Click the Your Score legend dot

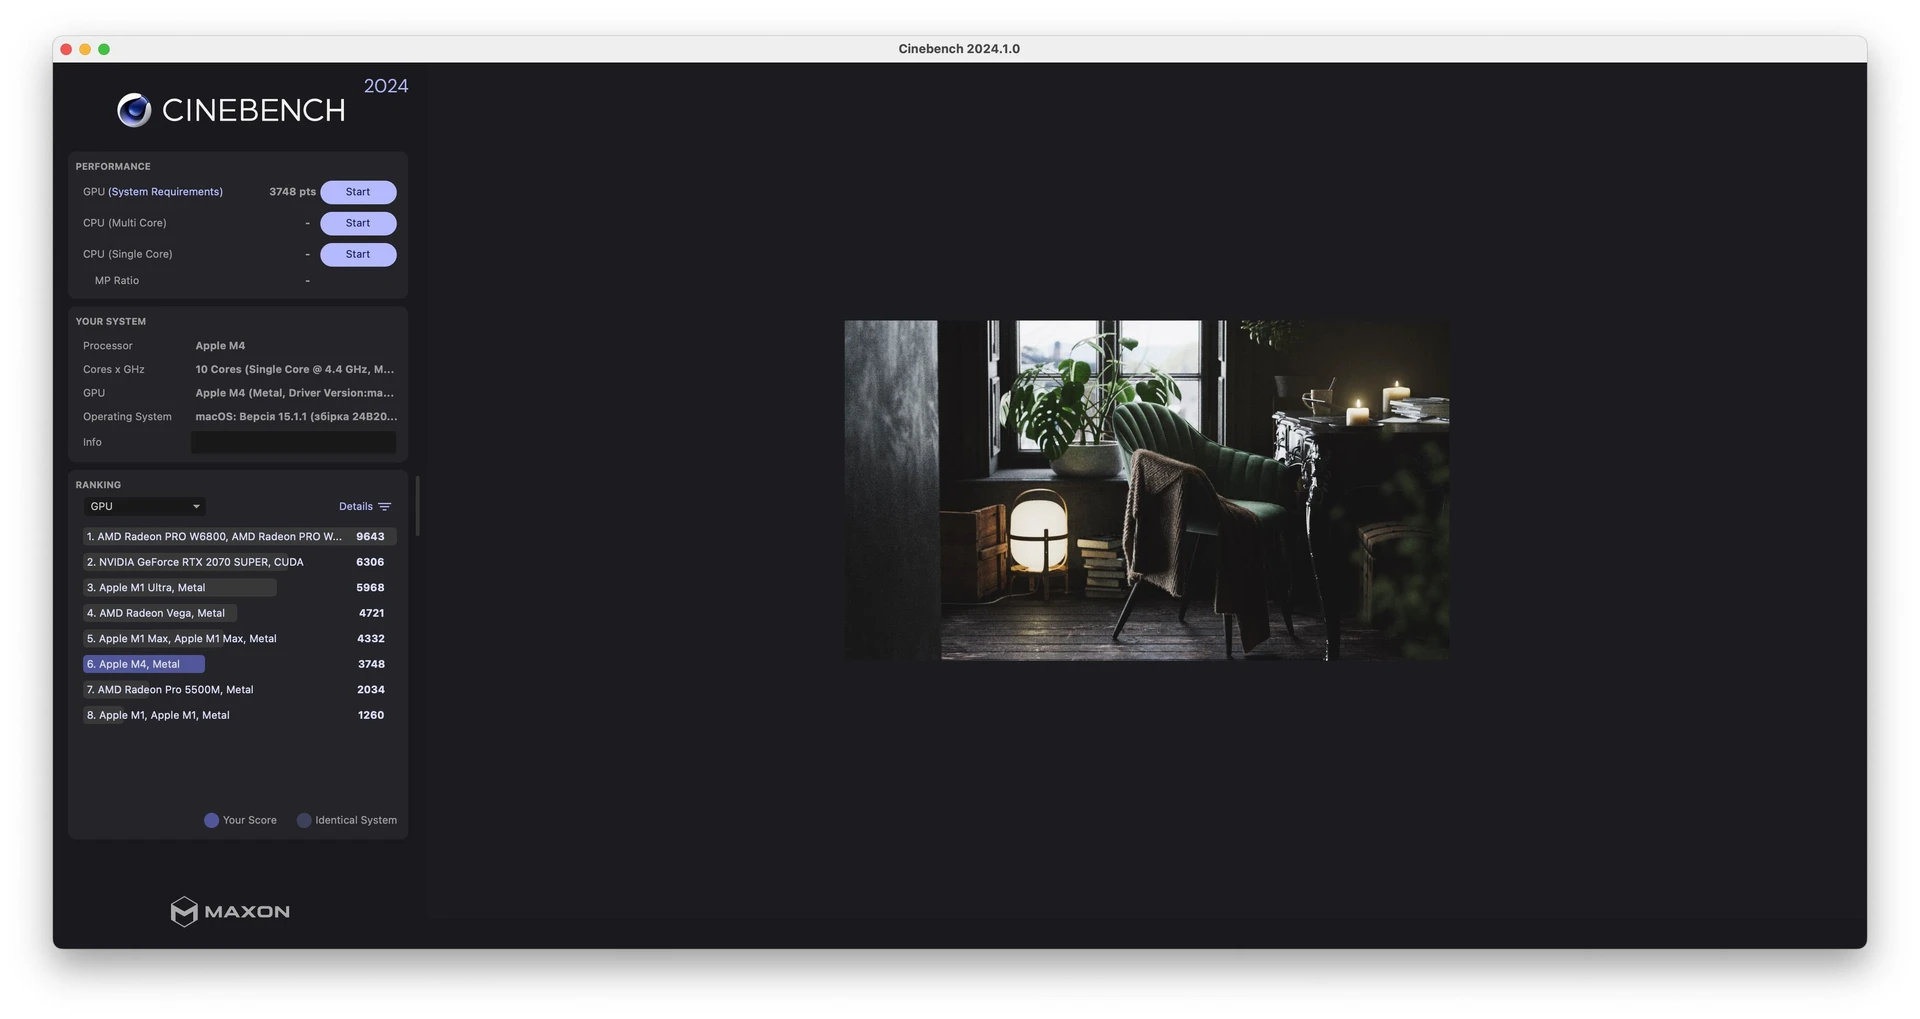[x=211, y=820]
